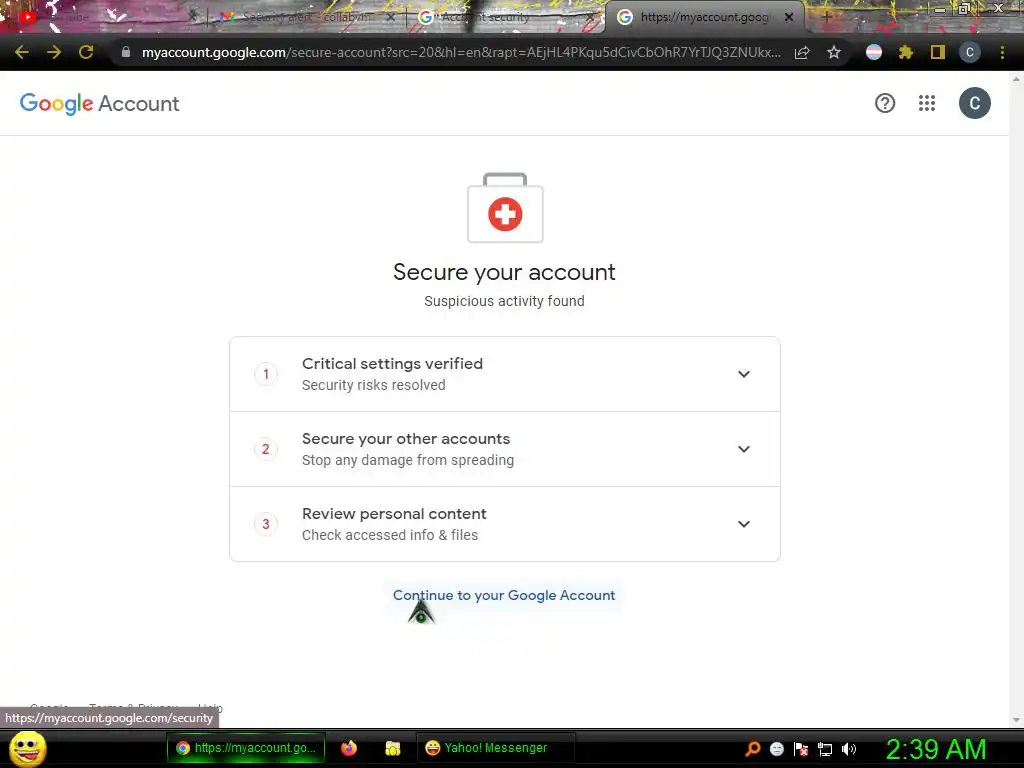This screenshot has height=768, width=1024.
Task: Click the browser back arrow
Action: point(22,52)
